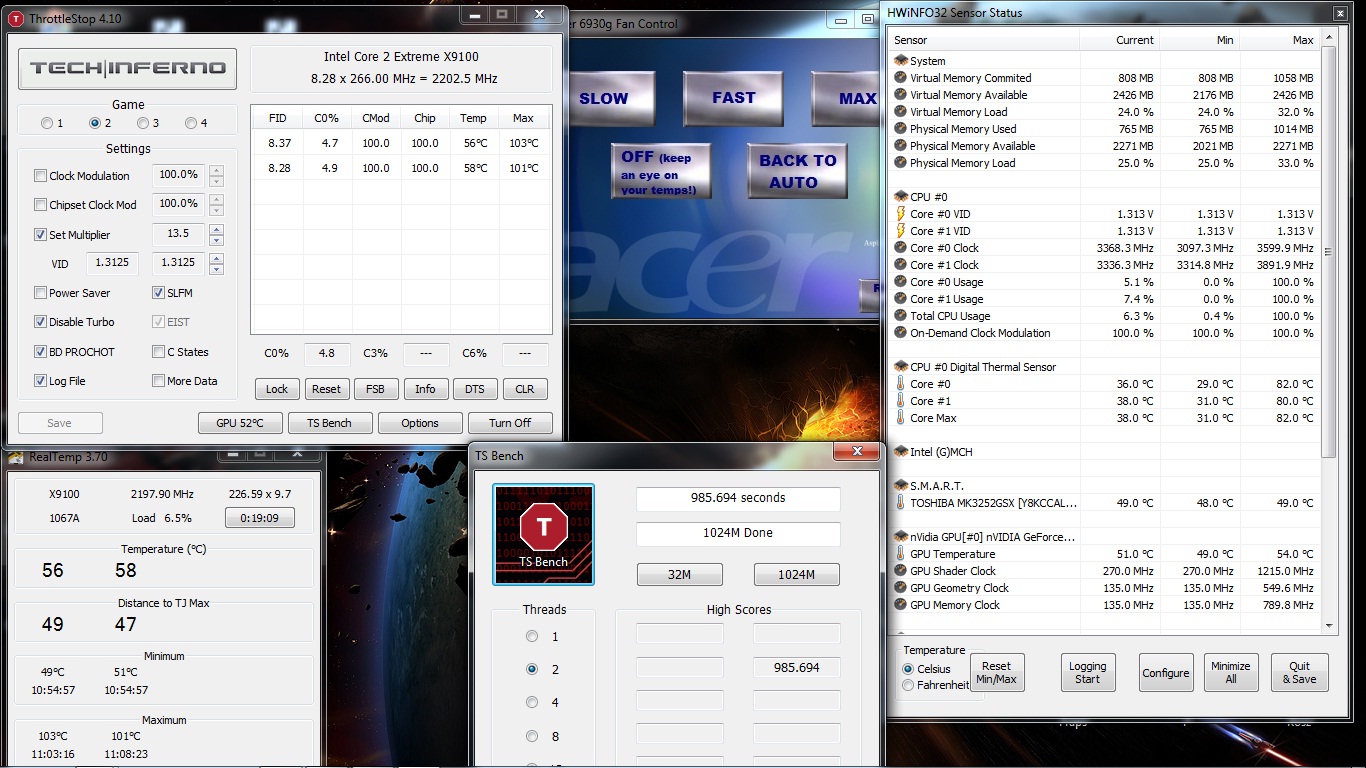
Task: Enable Chipset Clock Mod checkbox
Action: click(41, 205)
